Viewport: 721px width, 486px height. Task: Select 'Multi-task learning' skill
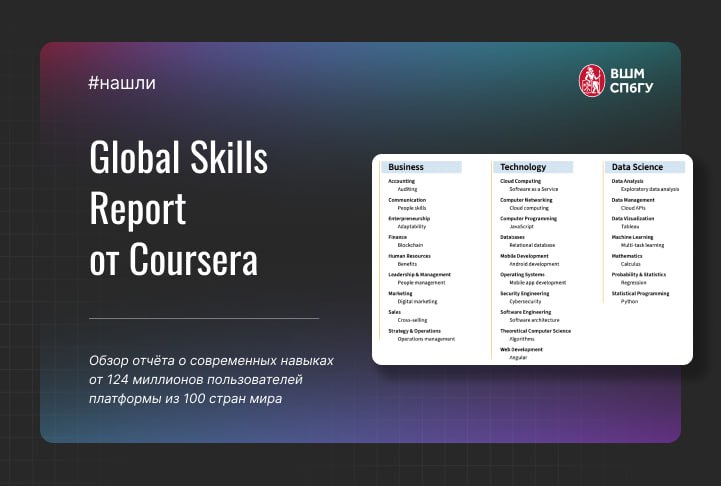click(642, 245)
